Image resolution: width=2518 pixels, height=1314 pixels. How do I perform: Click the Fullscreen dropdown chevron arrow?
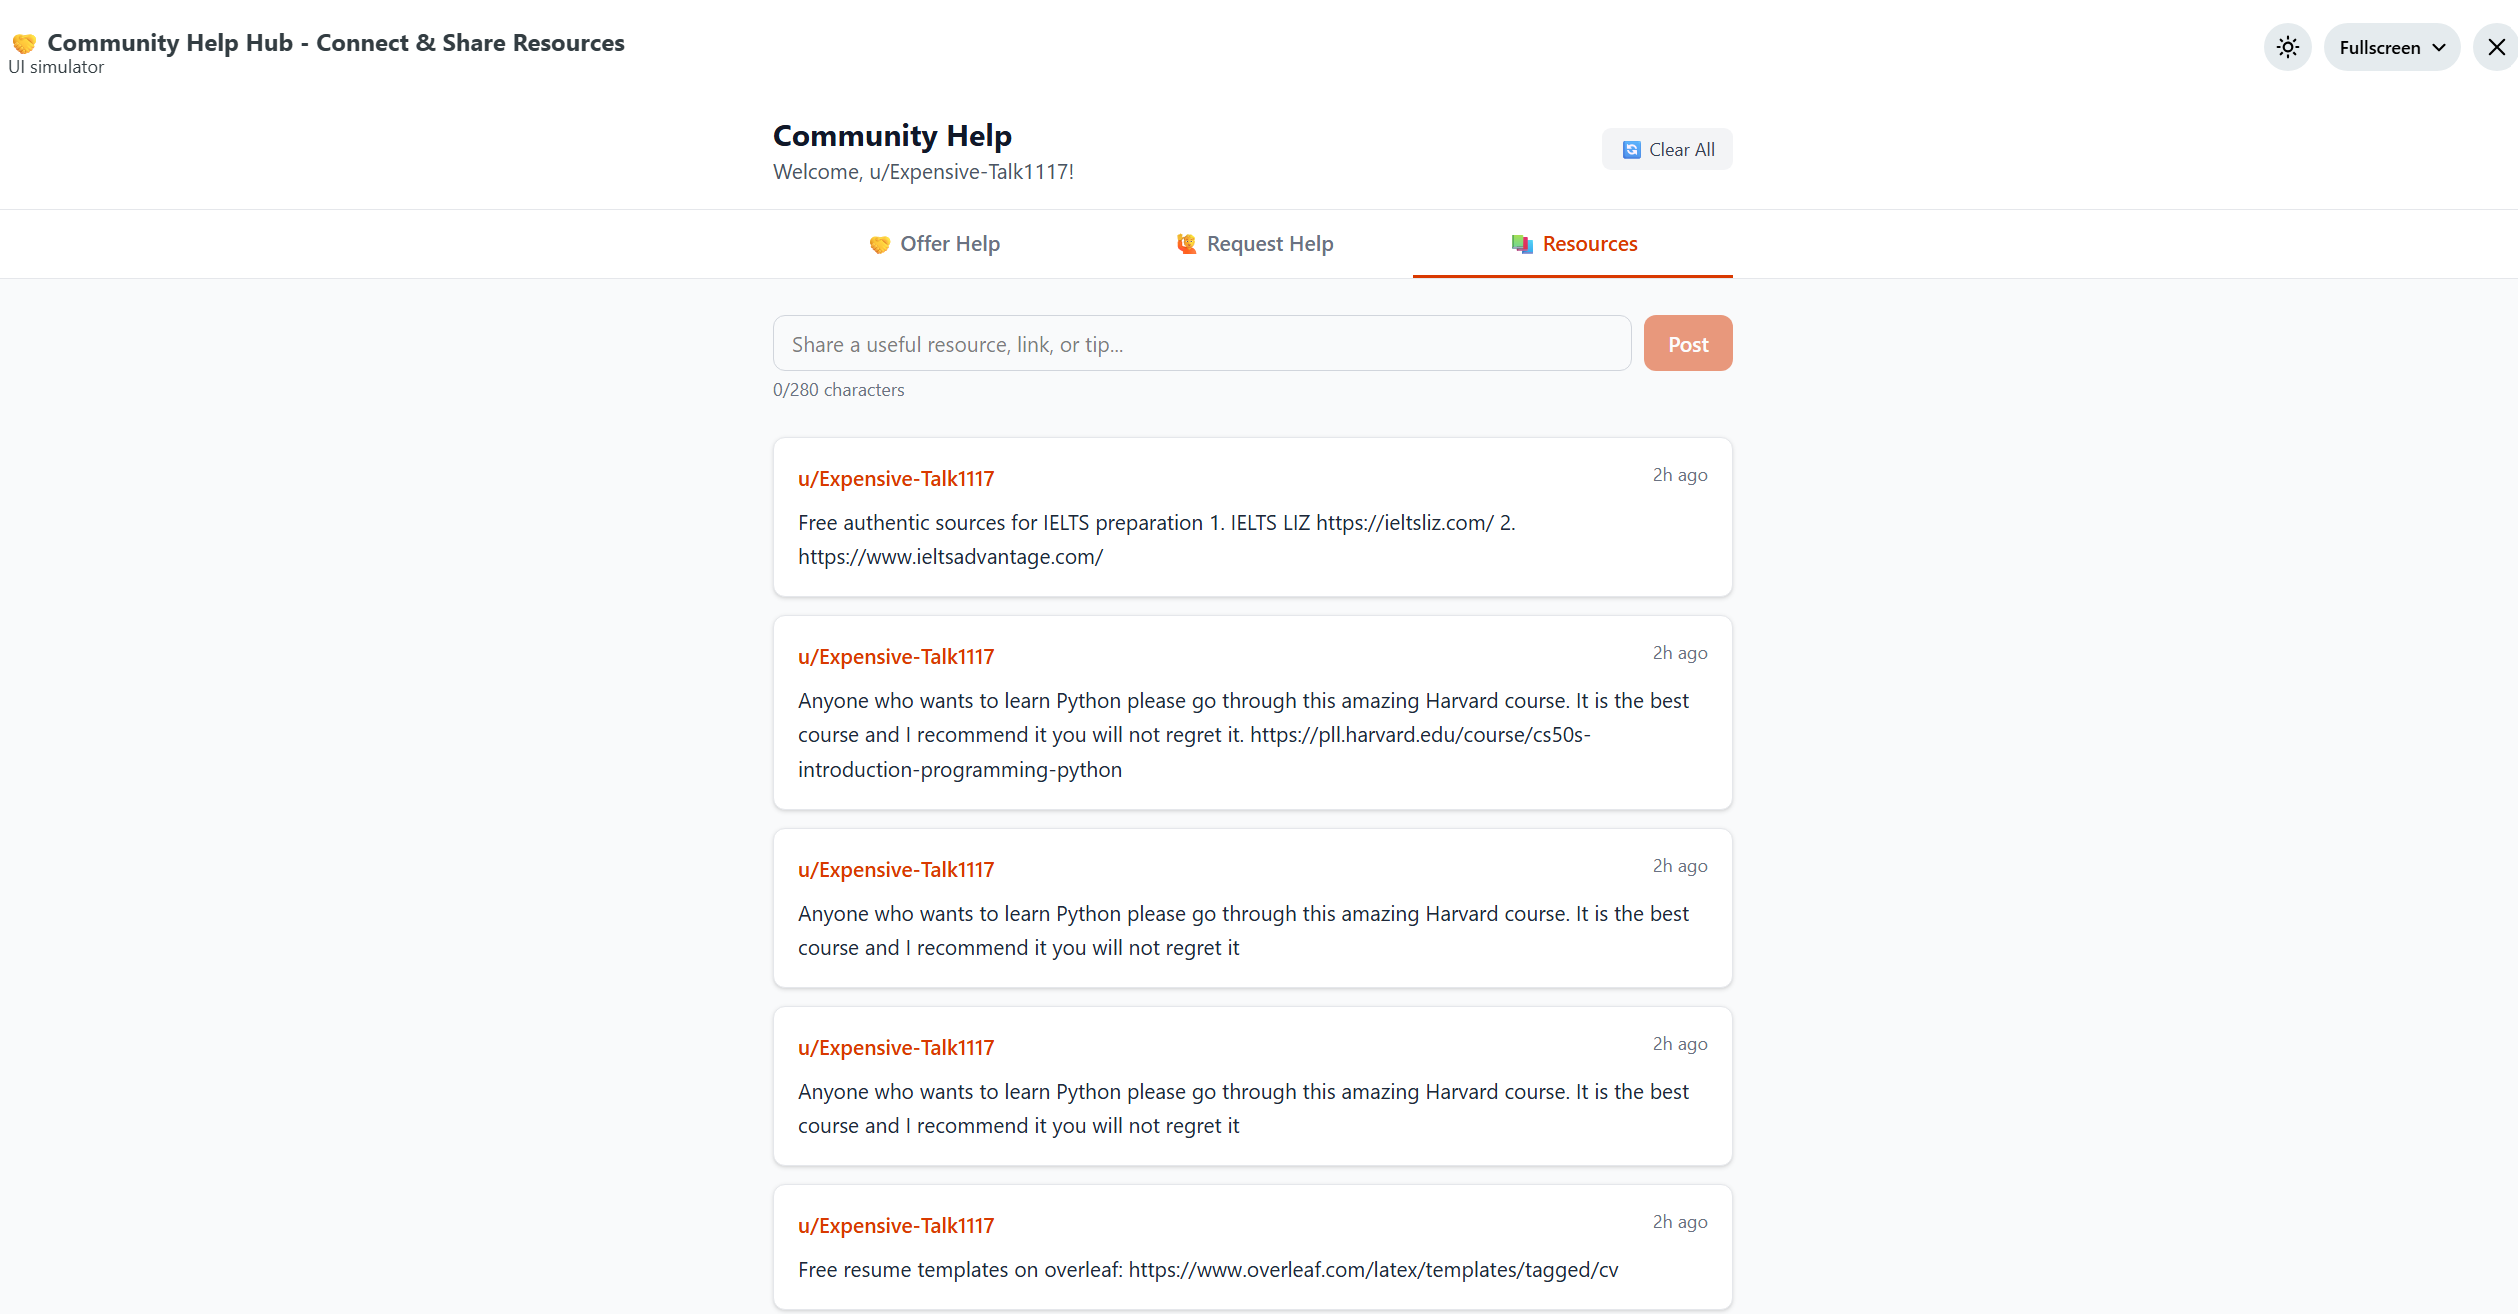click(x=2439, y=47)
